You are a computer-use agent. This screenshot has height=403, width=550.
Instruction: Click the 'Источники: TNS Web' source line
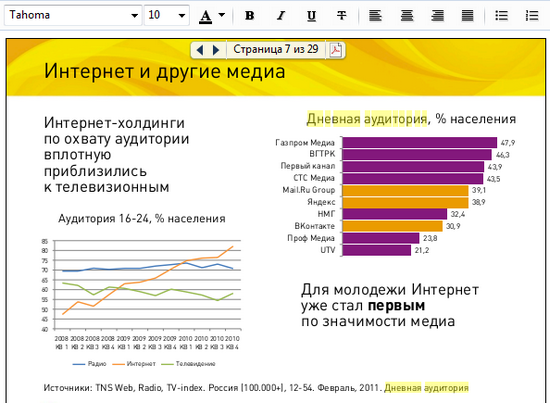pos(212,388)
